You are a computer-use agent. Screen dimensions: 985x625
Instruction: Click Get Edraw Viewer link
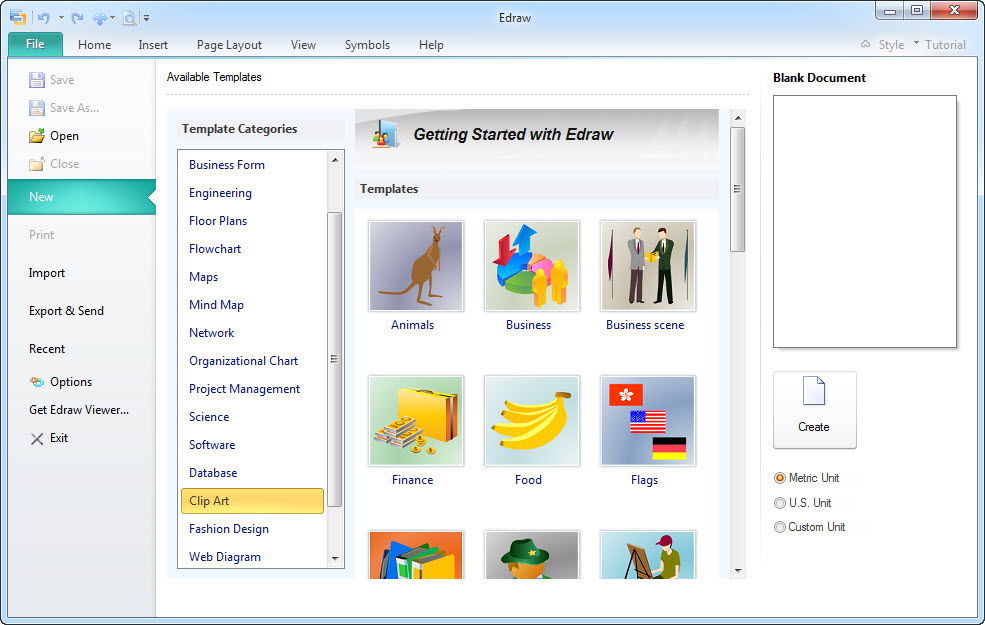(x=79, y=410)
